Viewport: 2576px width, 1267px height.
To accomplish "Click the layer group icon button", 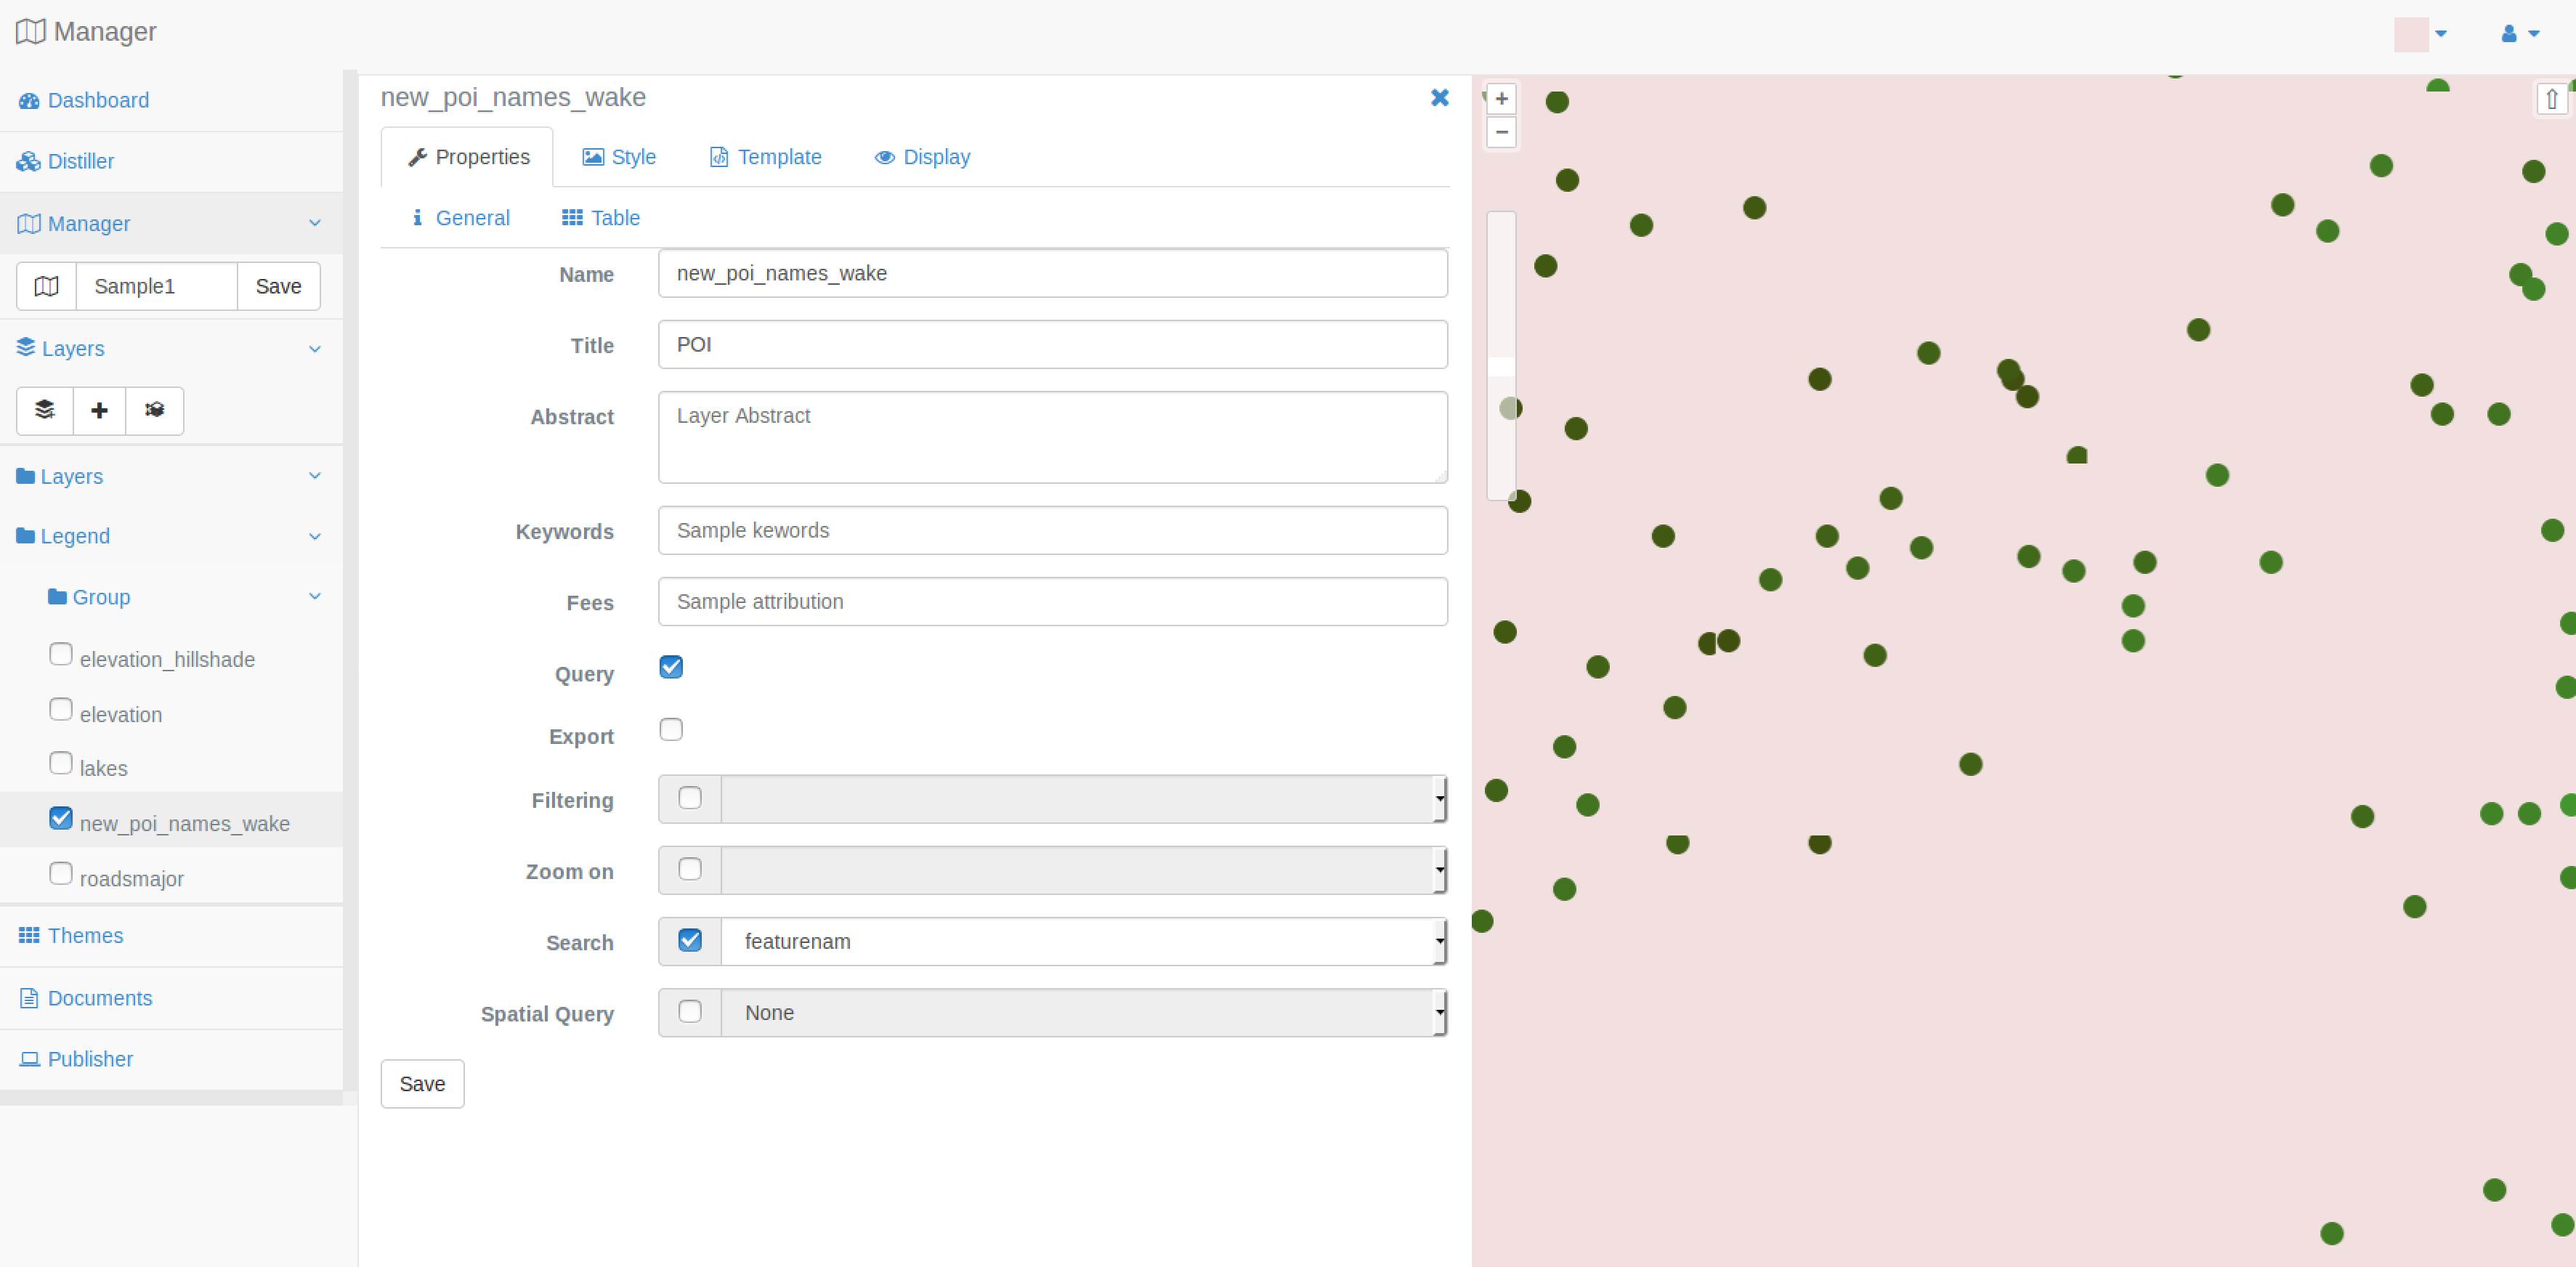I will [154, 410].
